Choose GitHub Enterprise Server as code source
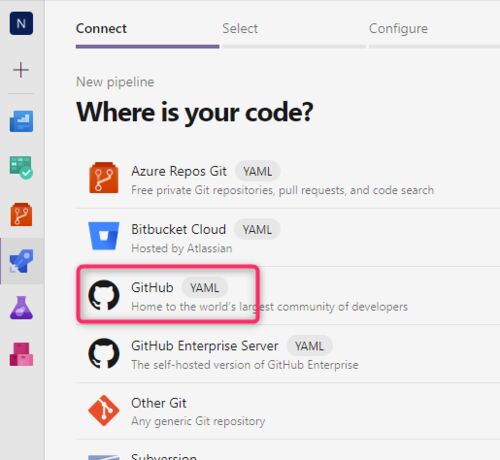Viewport: 500px width, 460px height. [288, 354]
